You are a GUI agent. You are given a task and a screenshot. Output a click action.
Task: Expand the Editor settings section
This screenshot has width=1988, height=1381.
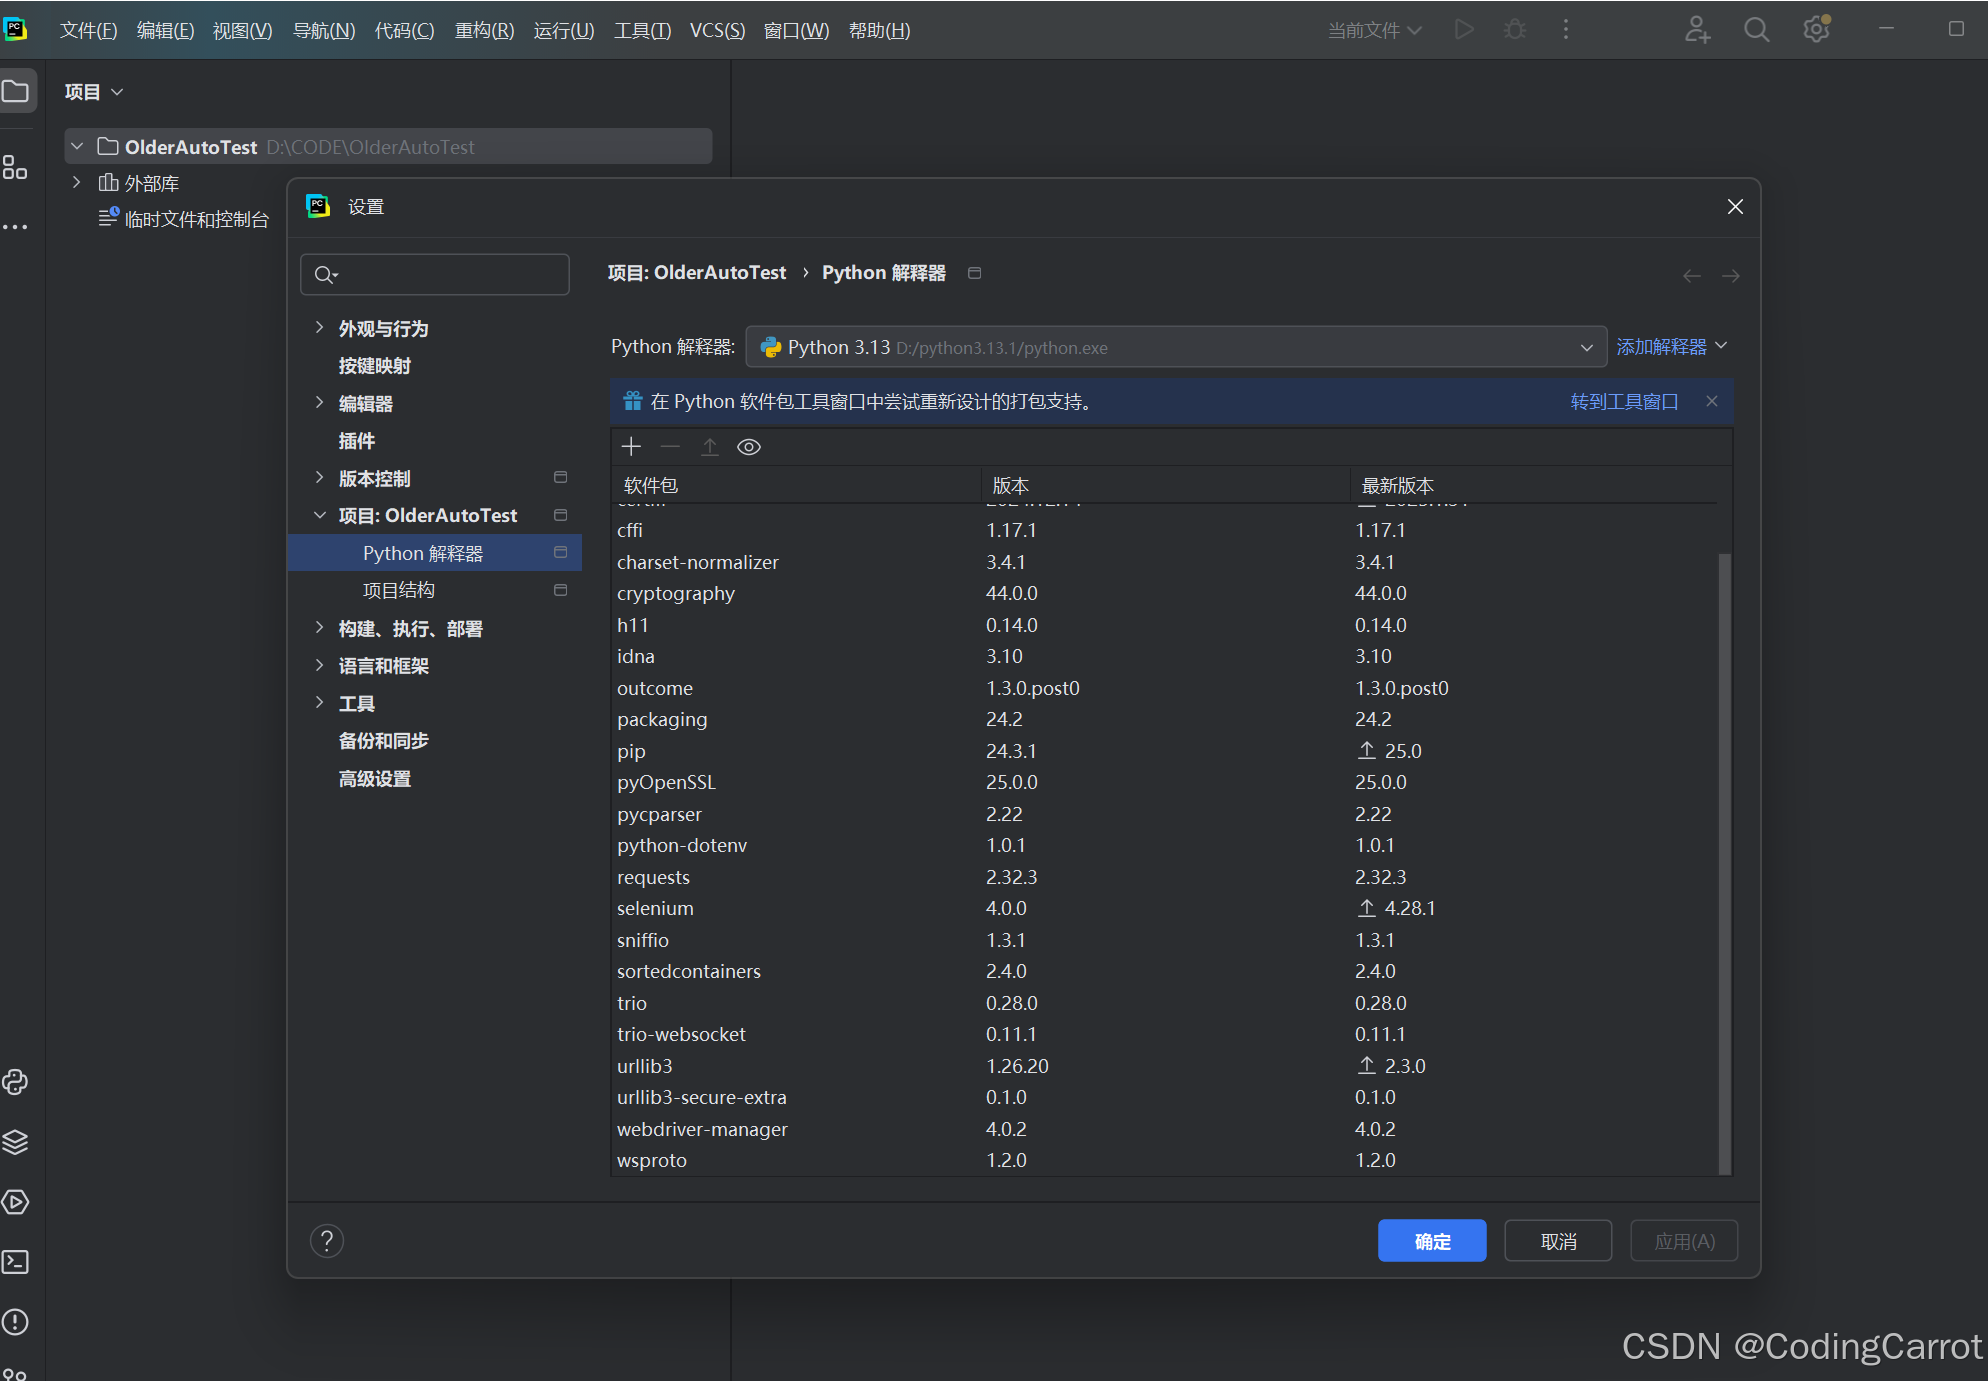[x=319, y=403]
